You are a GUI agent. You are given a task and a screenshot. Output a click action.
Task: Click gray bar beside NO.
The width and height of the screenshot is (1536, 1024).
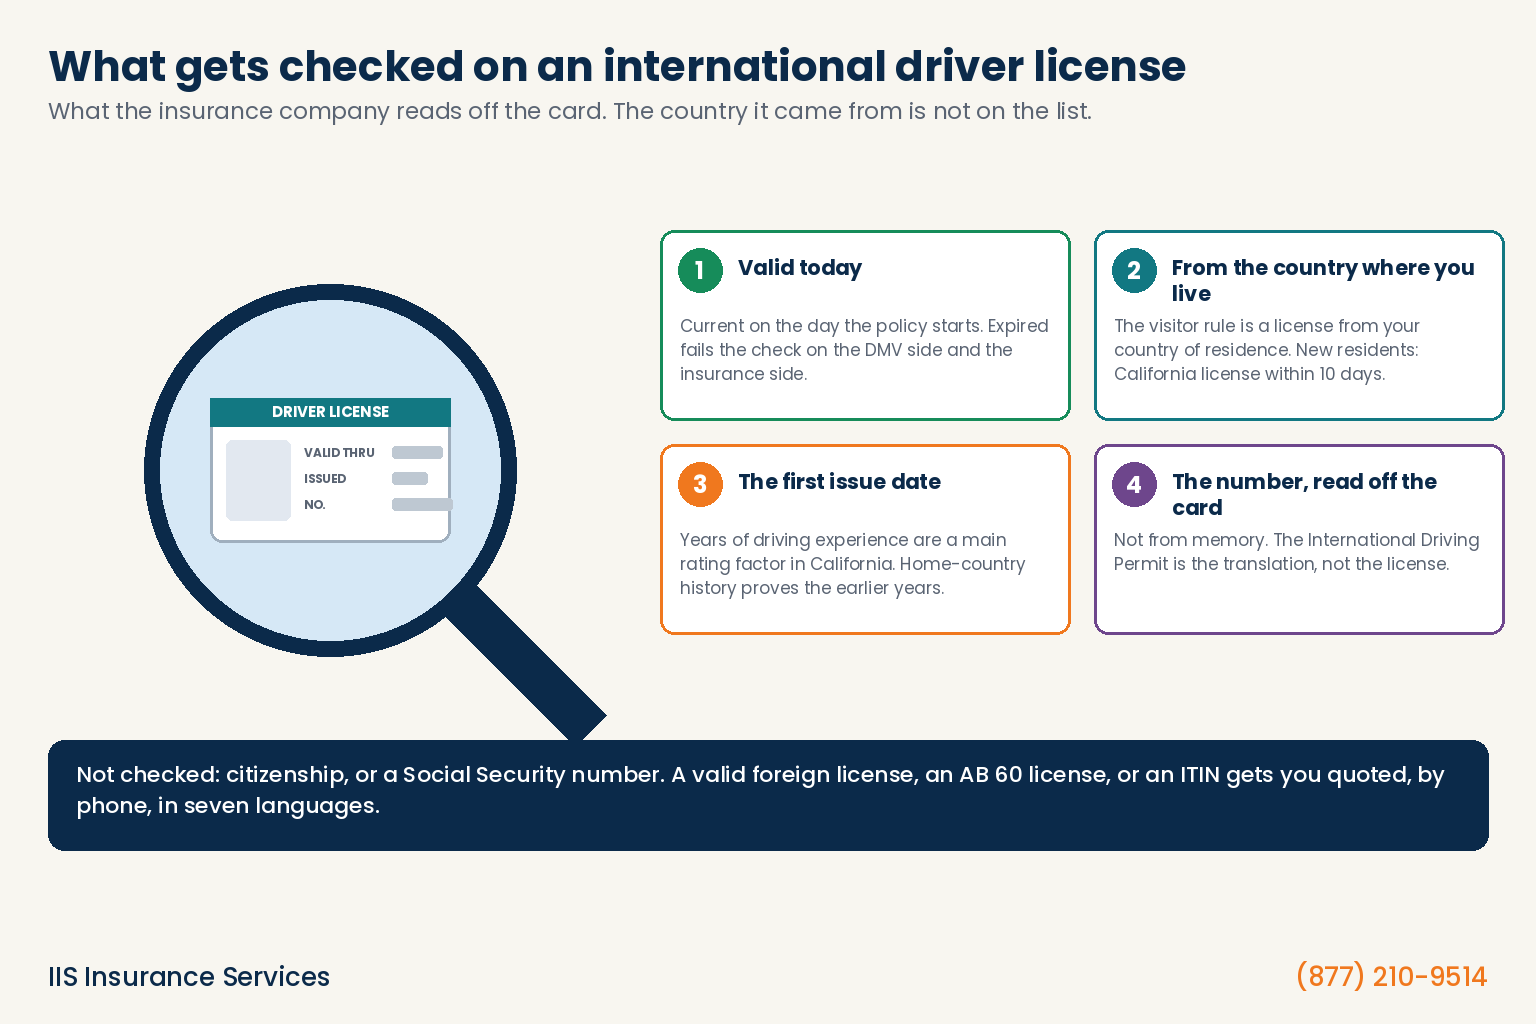coord(422,505)
